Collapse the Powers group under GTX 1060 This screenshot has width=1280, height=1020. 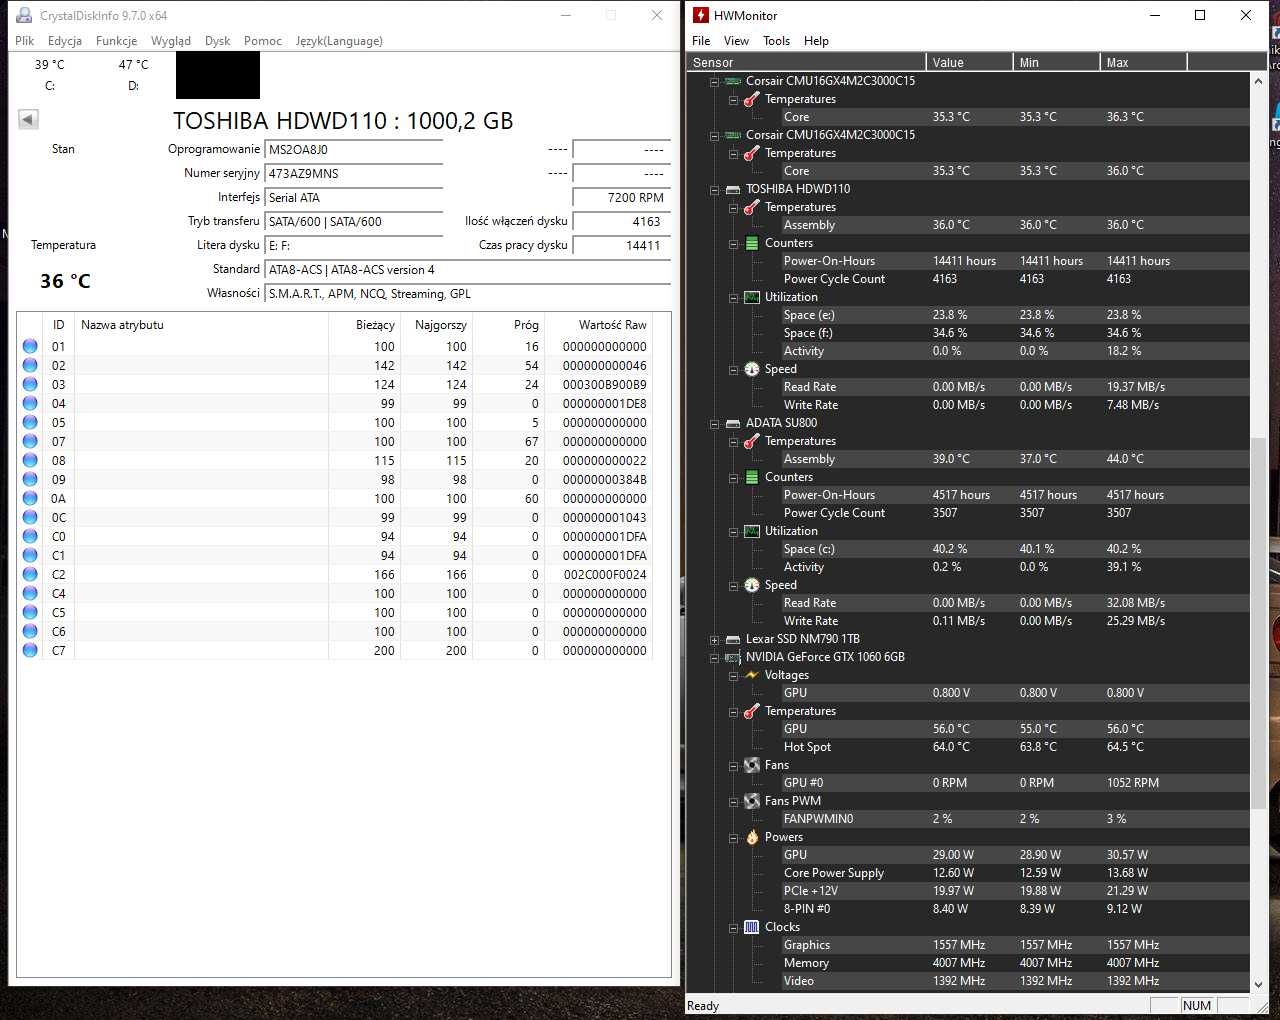tap(733, 837)
